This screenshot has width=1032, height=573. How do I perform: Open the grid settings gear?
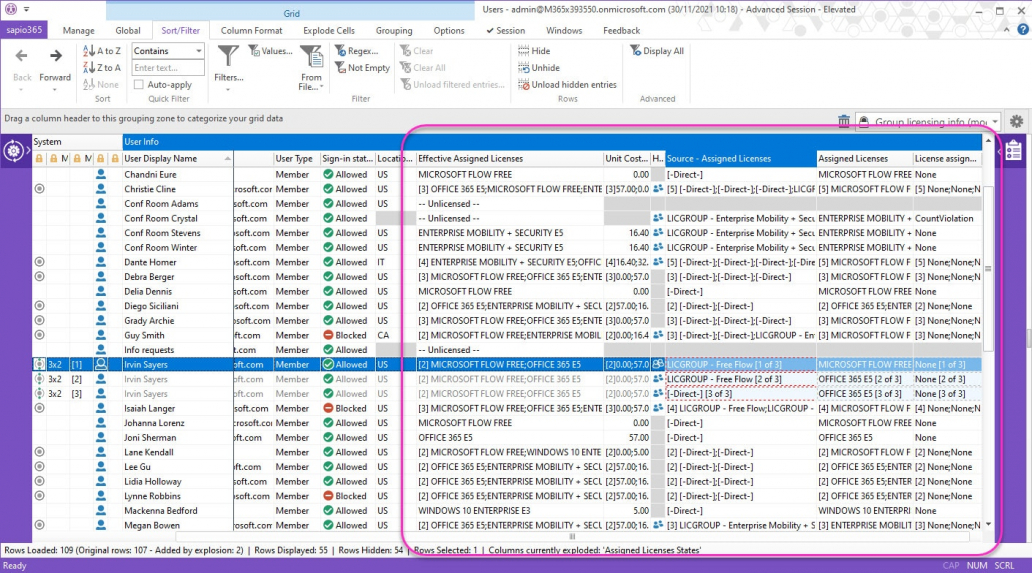point(1016,121)
